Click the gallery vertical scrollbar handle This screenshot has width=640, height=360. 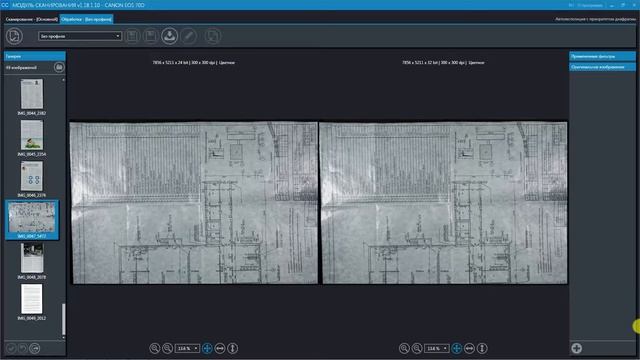[63, 319]
